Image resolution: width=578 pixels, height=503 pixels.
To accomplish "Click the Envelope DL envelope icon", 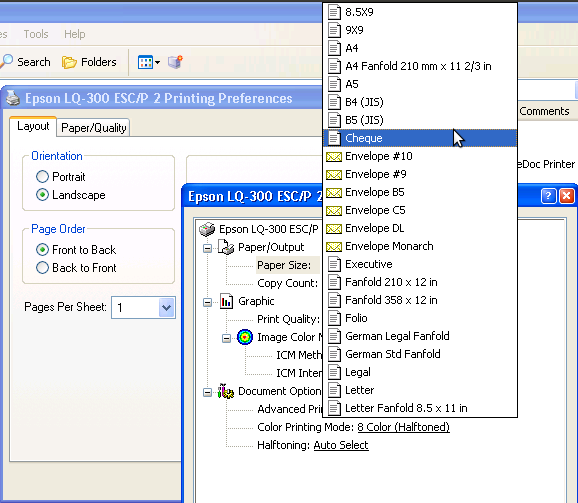I will point(334,229).
